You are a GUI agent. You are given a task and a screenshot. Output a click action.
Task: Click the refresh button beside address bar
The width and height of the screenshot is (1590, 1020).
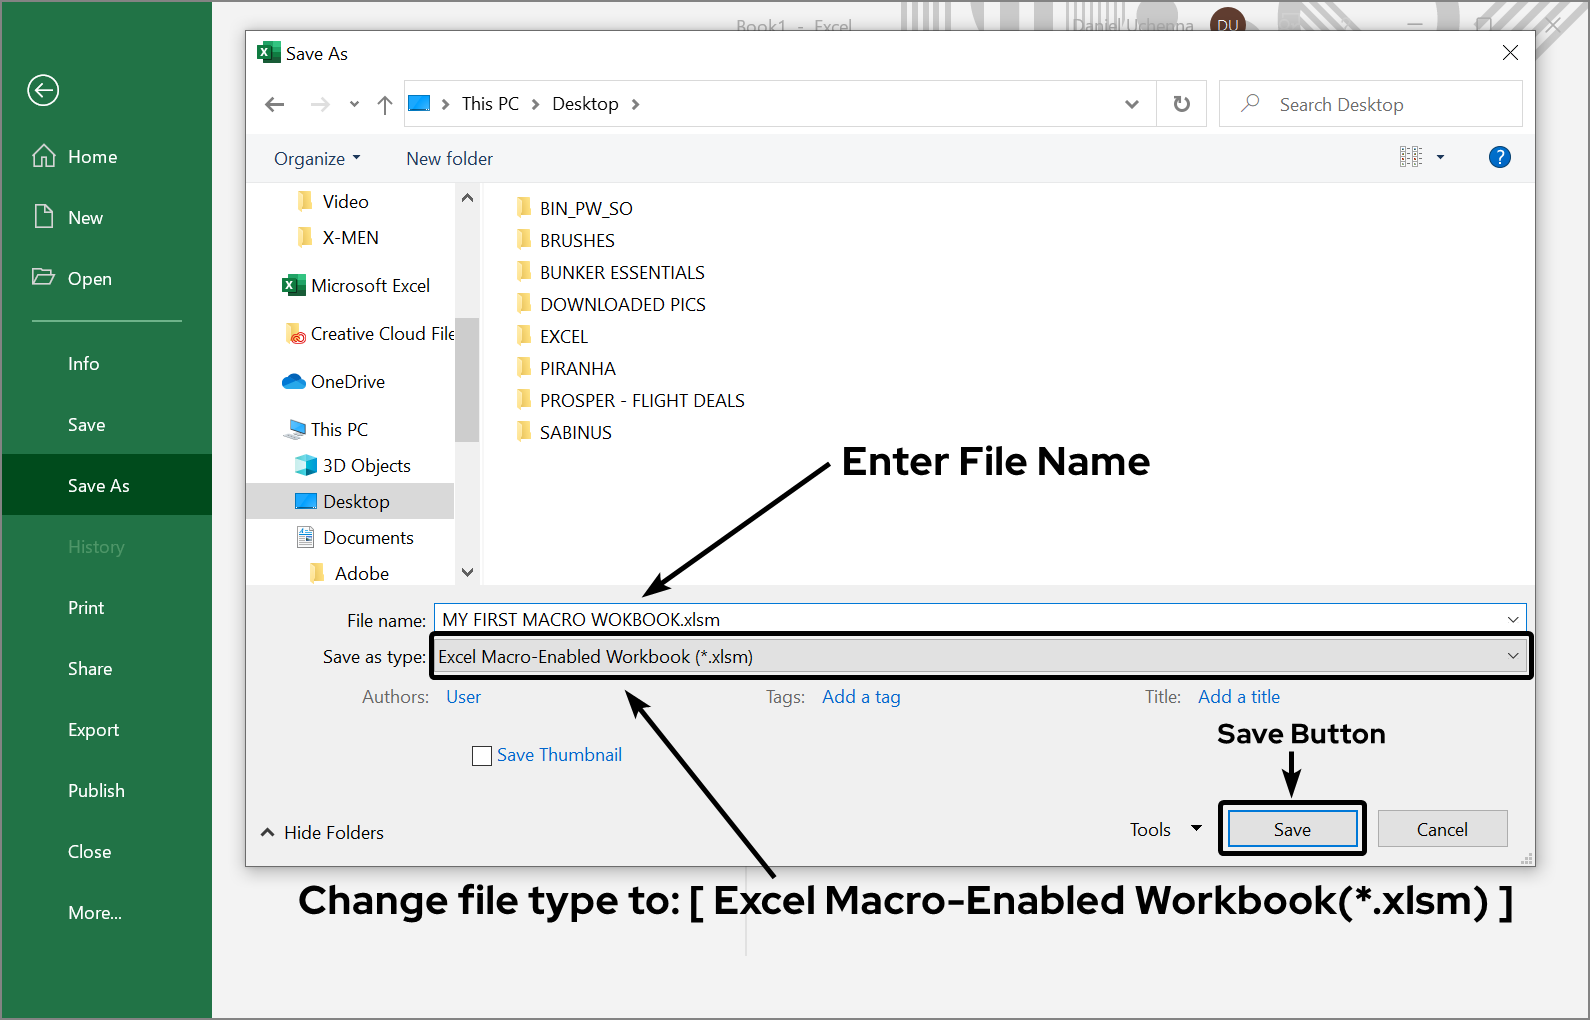coord(1181,104)
